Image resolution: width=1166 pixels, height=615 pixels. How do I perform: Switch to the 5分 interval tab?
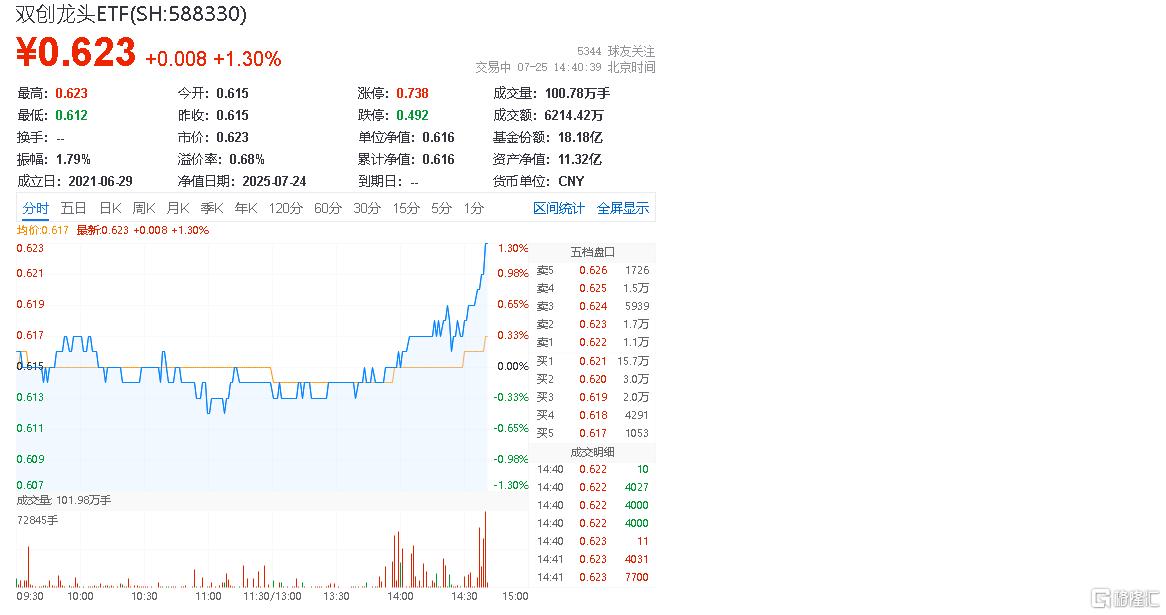(442, 208)
